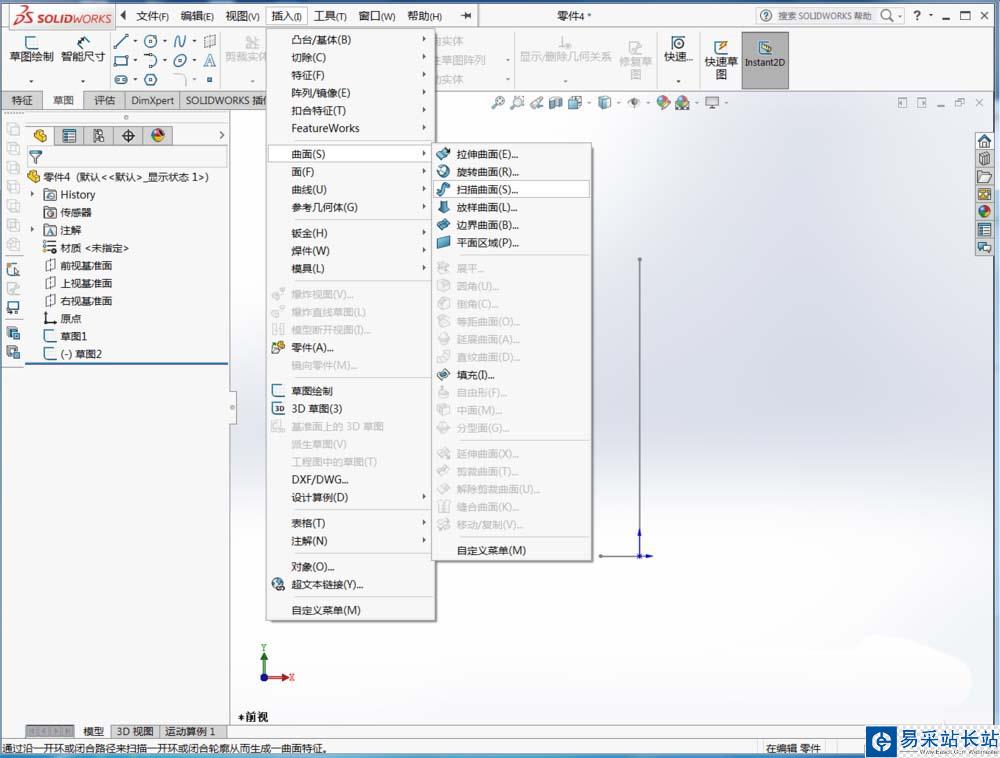Screen dimensions: 1000x758
Task: Toggle the Instant2D button
Action: (765, 61)
